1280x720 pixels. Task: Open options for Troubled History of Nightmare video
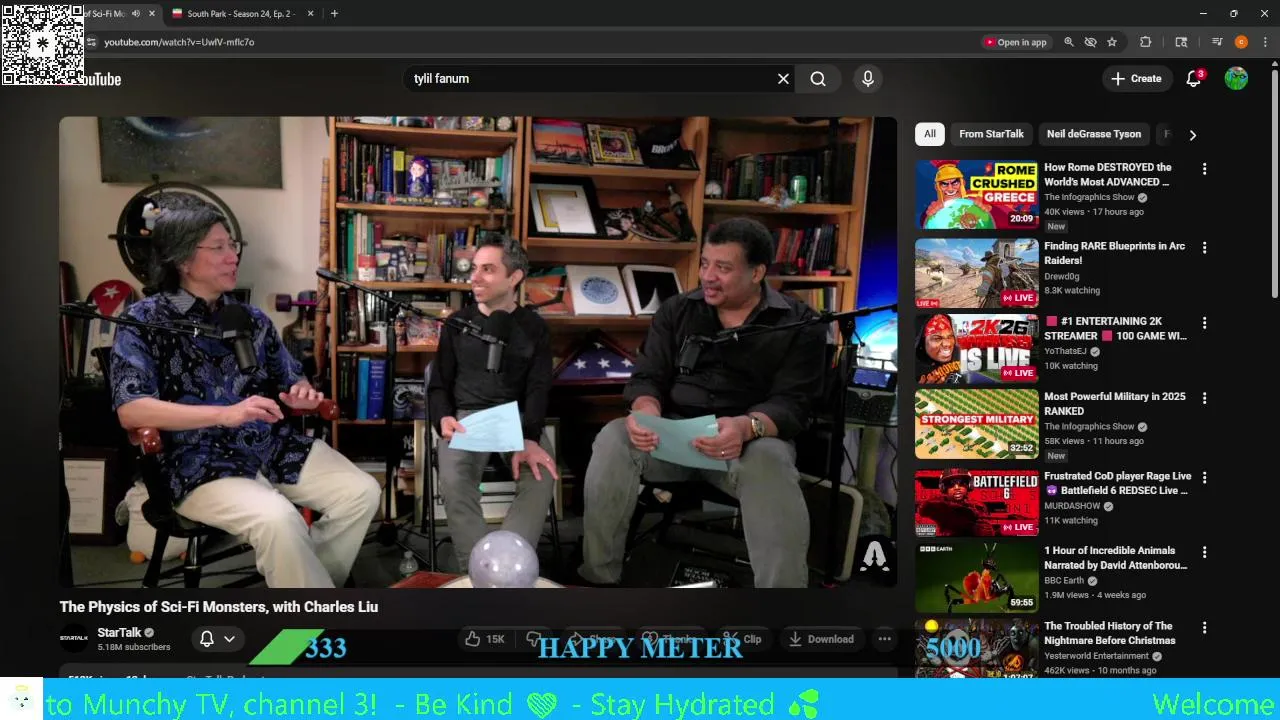pyautogui.click(x=1204, y=628)
